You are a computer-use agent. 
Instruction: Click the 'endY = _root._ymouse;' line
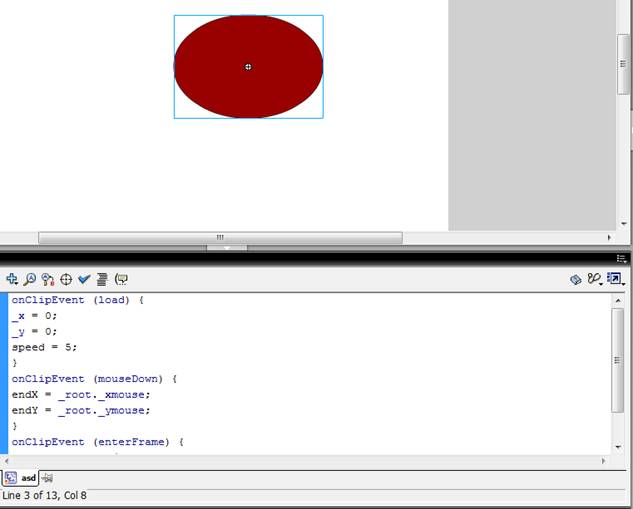[x=81, y=411]
